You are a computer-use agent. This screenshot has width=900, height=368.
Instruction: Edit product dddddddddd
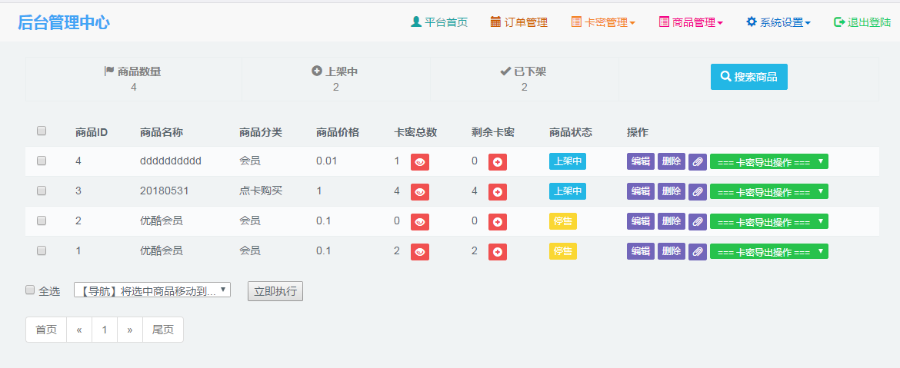pyautogui.click(x=641, y=162)
